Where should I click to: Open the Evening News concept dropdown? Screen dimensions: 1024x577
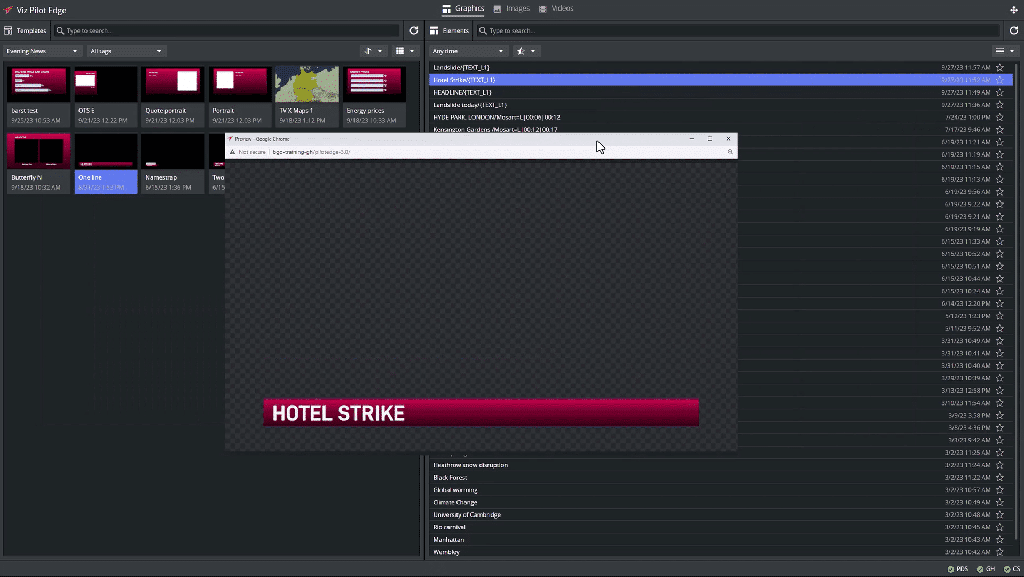42,51
